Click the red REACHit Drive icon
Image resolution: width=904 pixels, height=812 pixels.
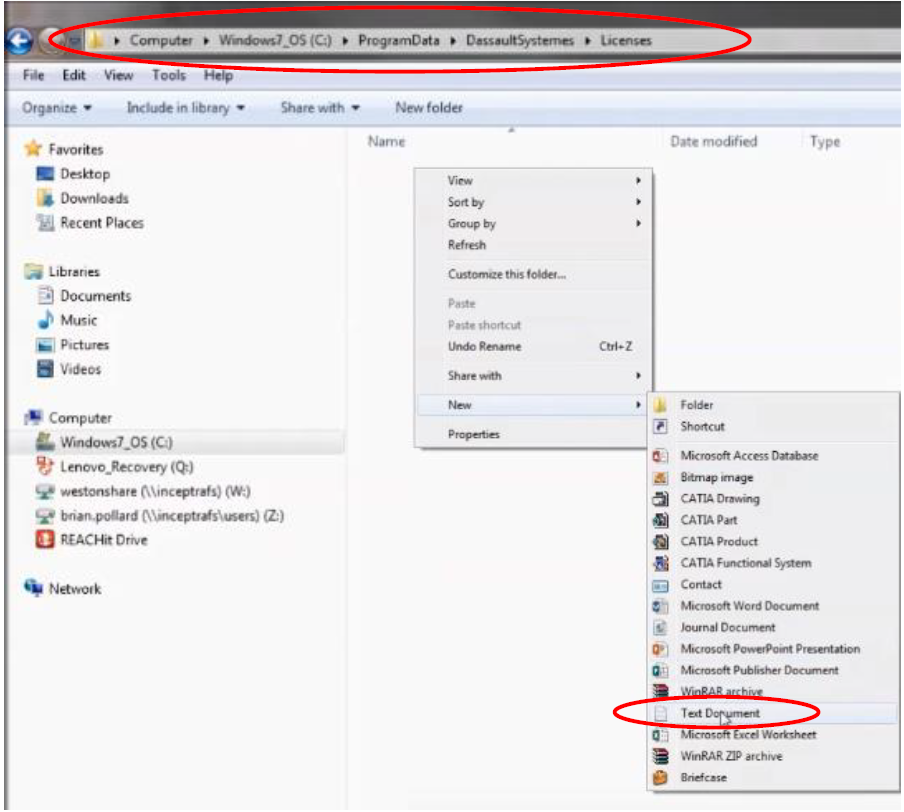click(x=45, y=539)
